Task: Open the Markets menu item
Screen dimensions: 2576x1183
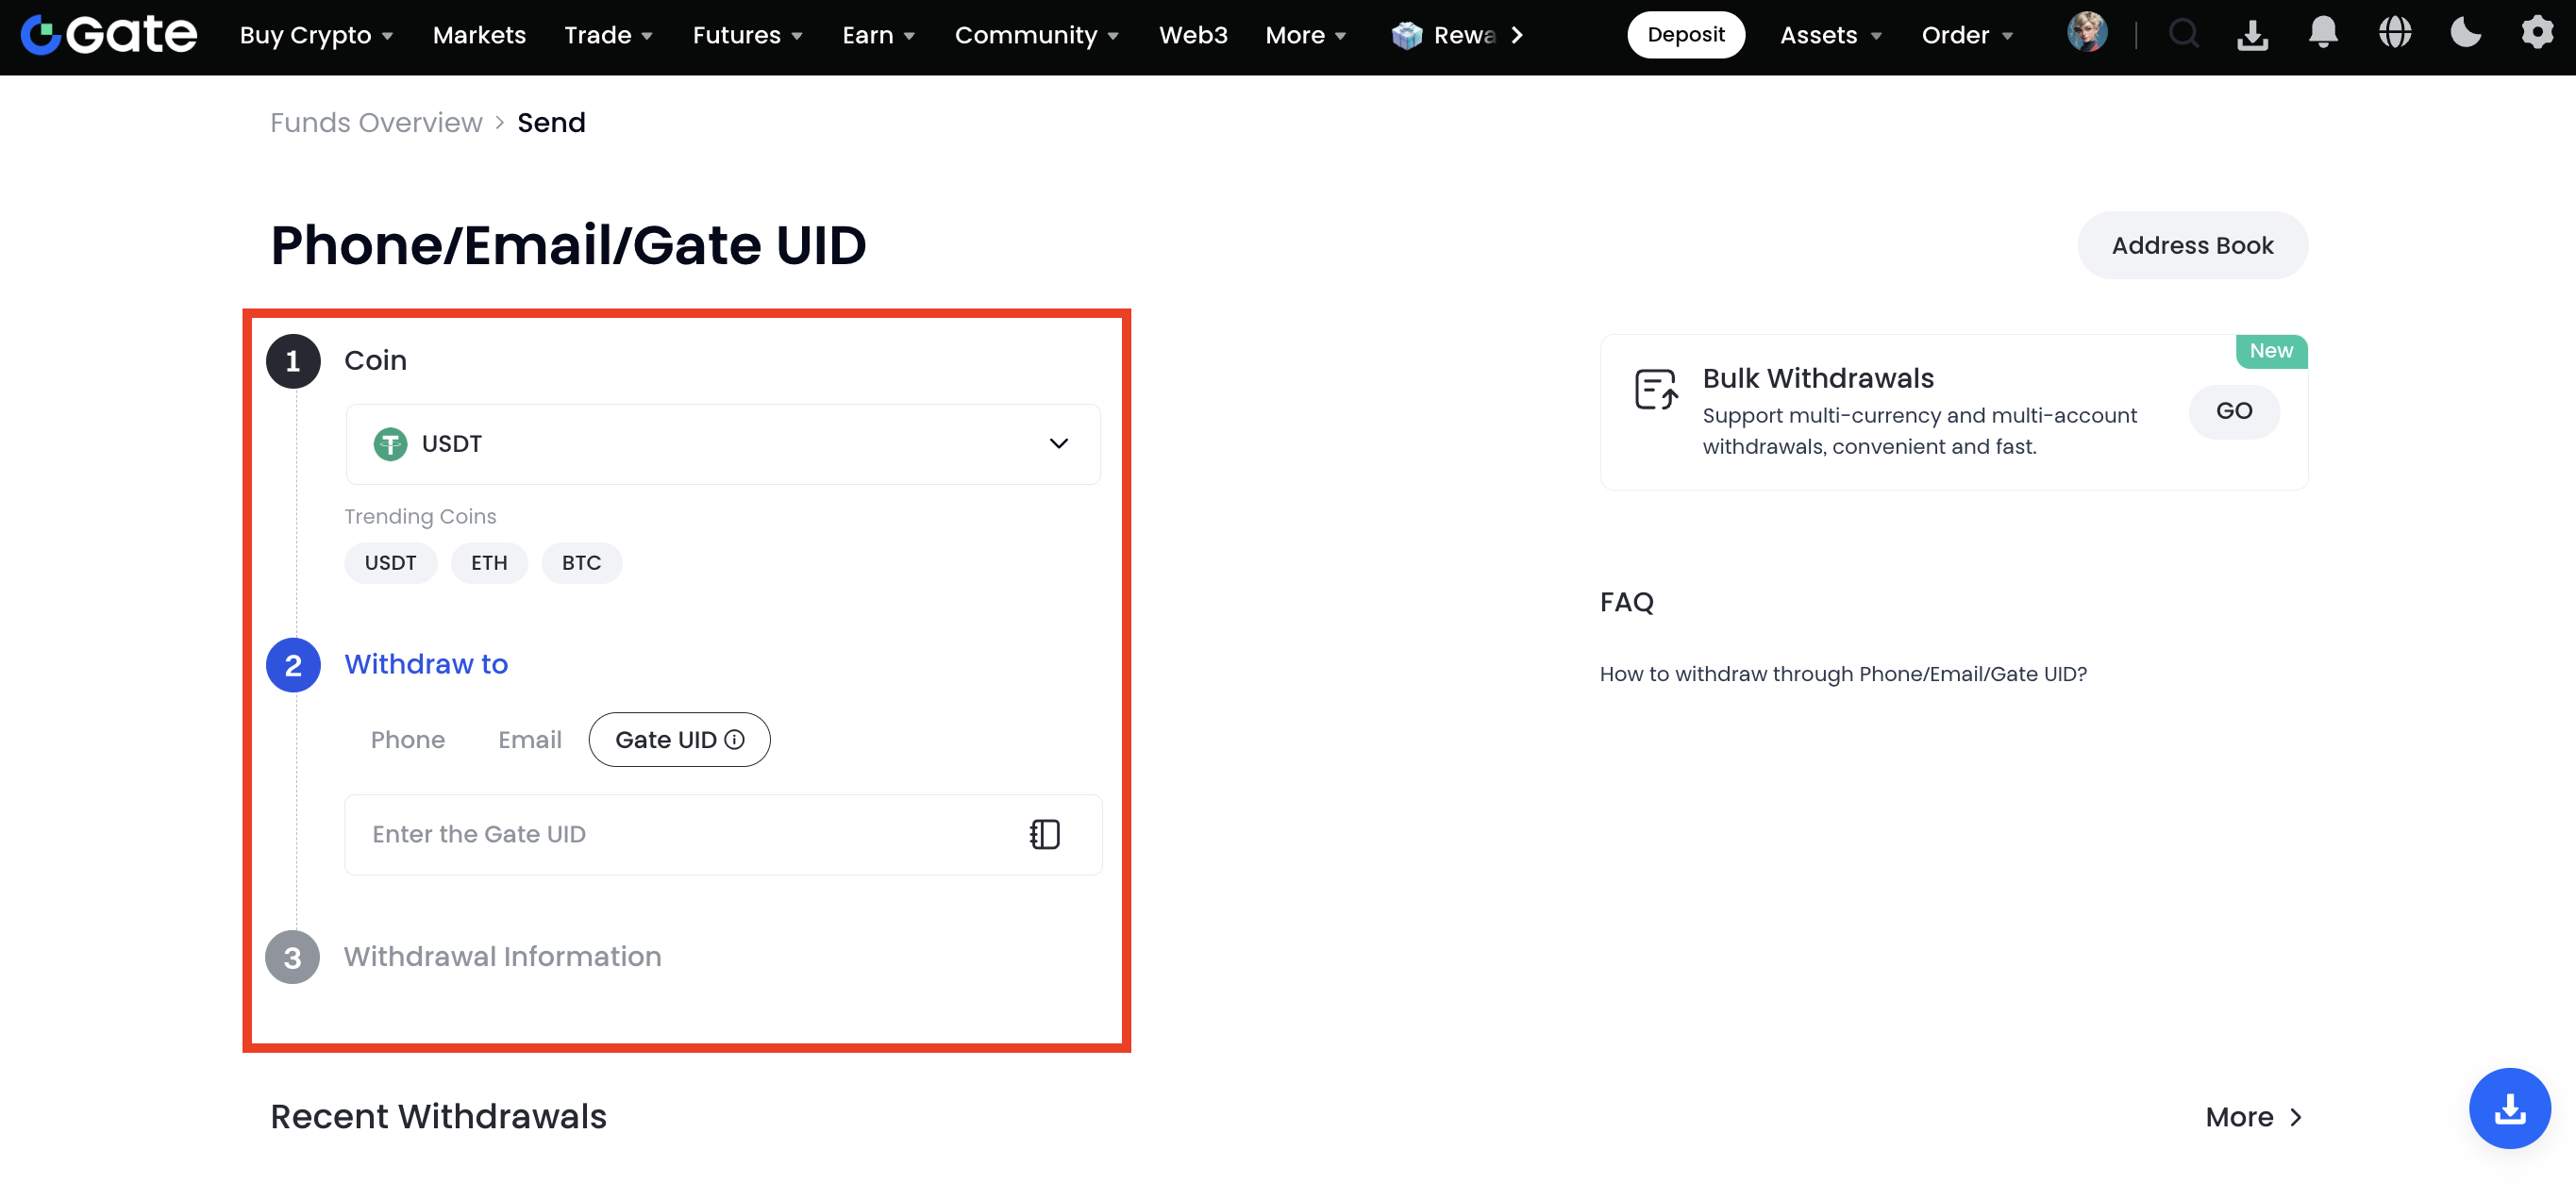Action: click(479, 35)
